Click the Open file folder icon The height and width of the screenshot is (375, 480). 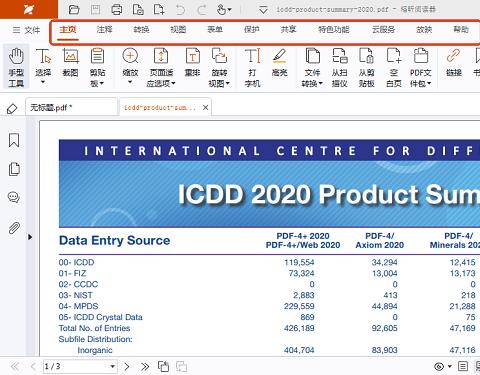(x=74, y=9)
